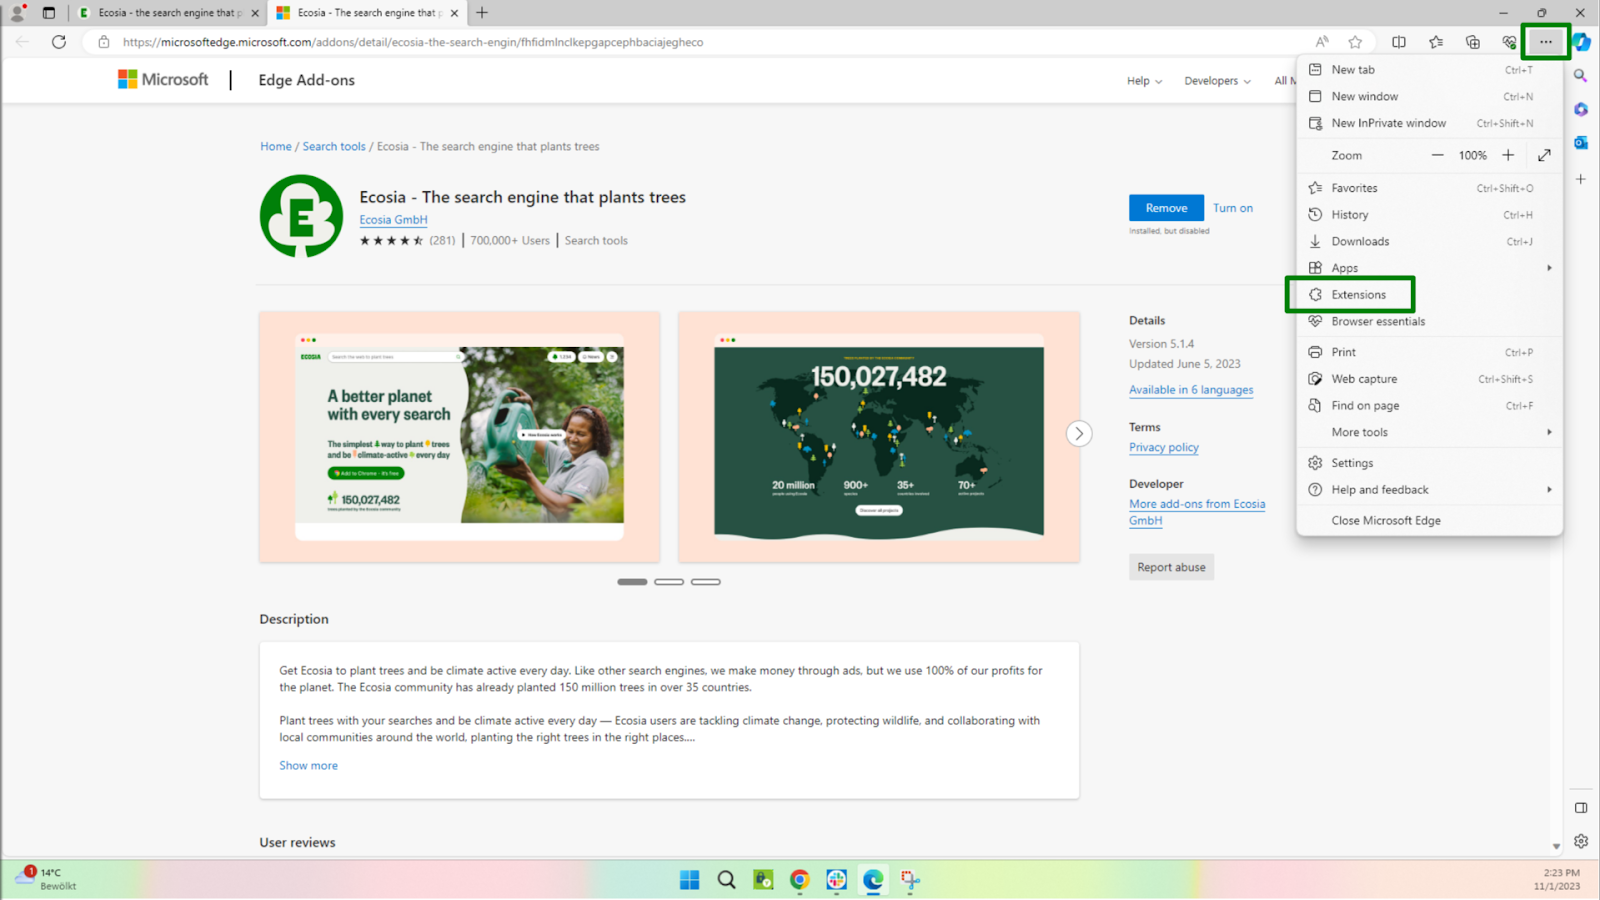Open Settings from the menu

tap(1429, 463)
